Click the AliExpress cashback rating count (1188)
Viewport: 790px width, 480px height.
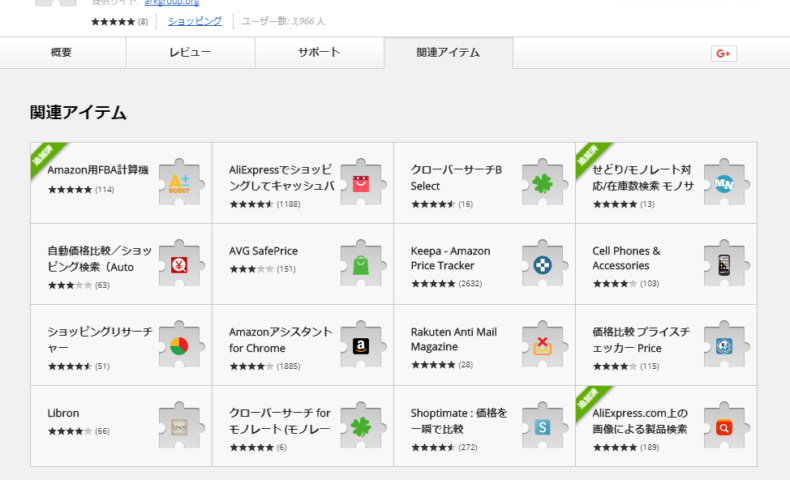(x=288, y=204)
